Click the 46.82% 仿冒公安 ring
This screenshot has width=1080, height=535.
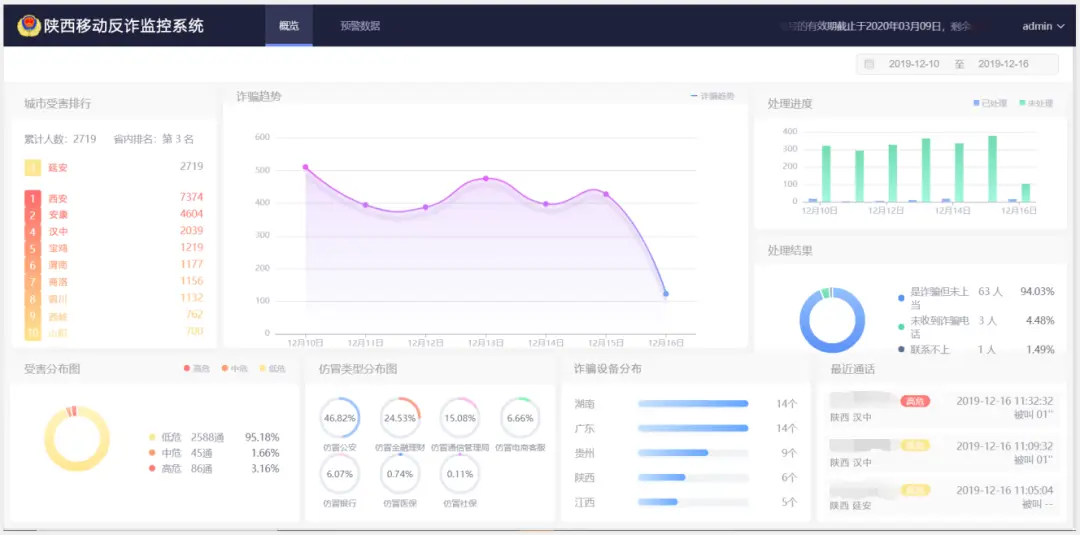pos(340,418)
